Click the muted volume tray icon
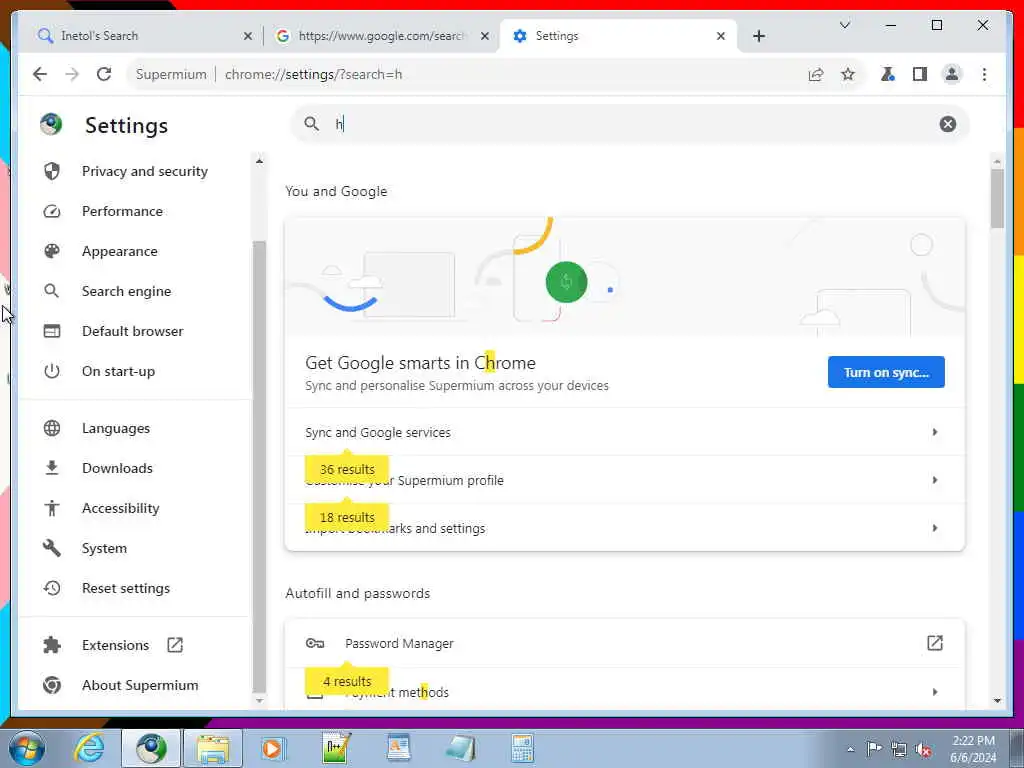Viewport: 1024px width, 768px height. point(923,749)
